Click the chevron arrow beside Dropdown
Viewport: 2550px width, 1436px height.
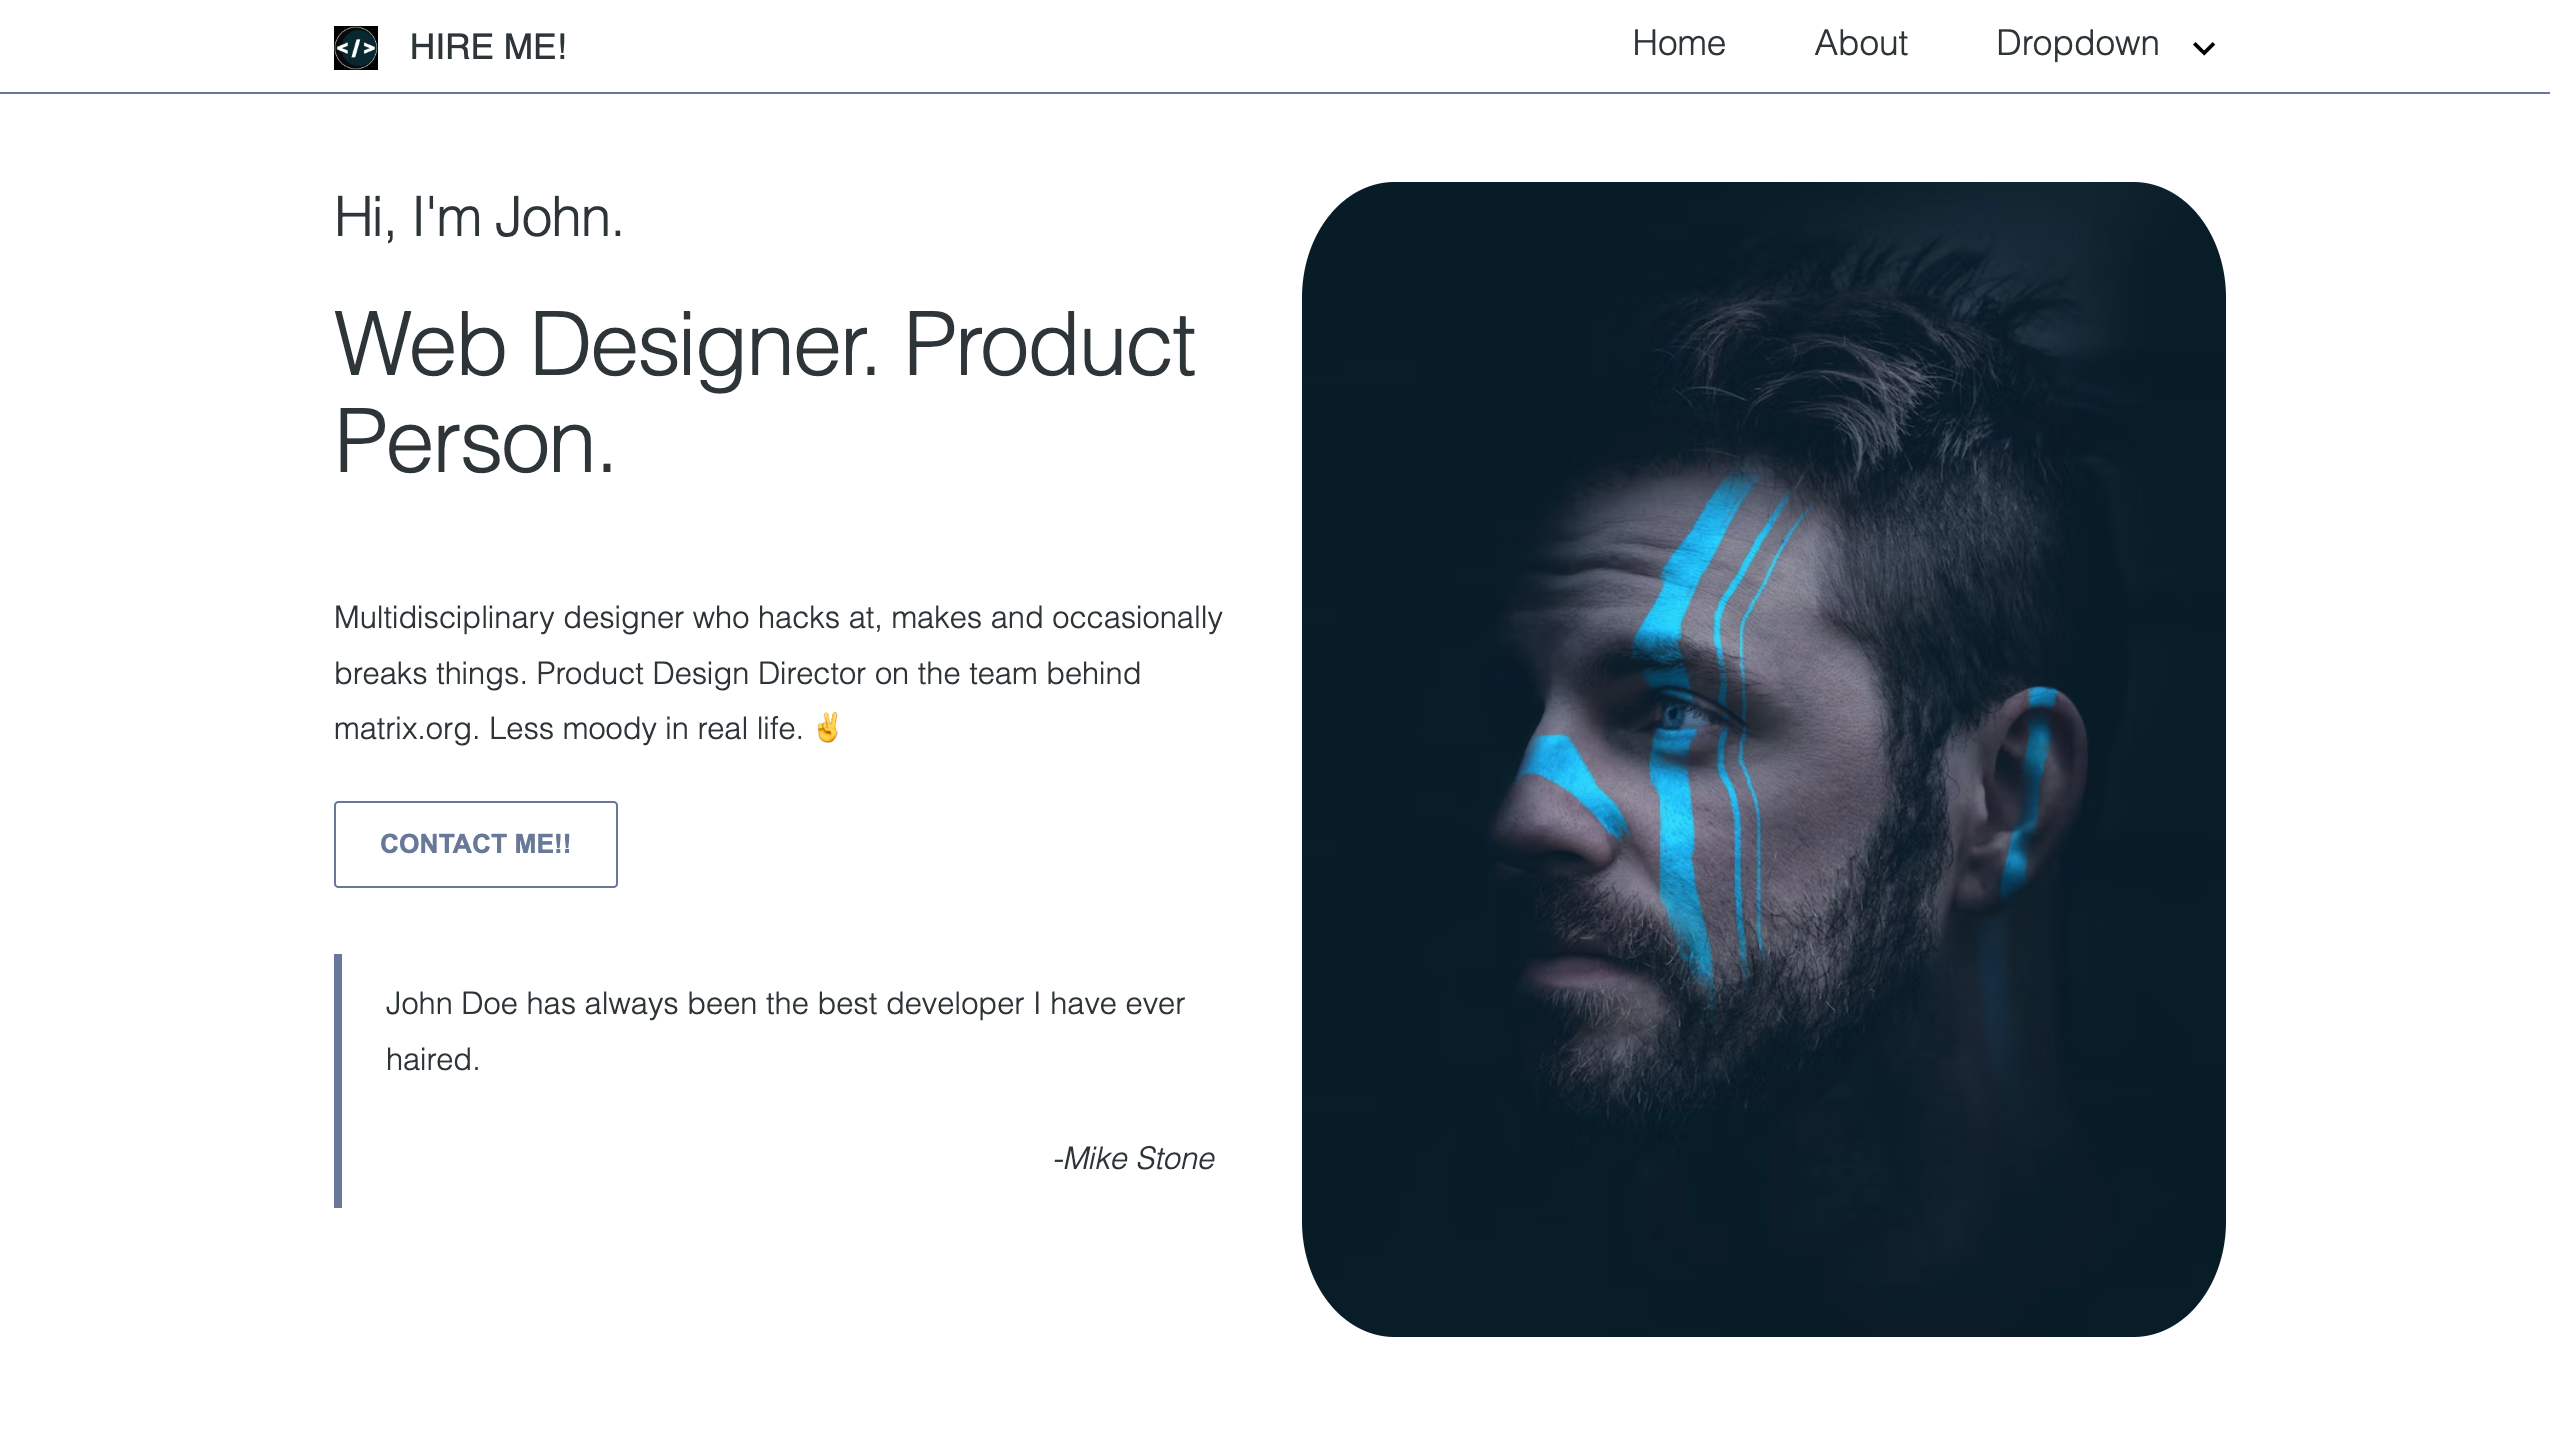click(x=2203, y=48)
